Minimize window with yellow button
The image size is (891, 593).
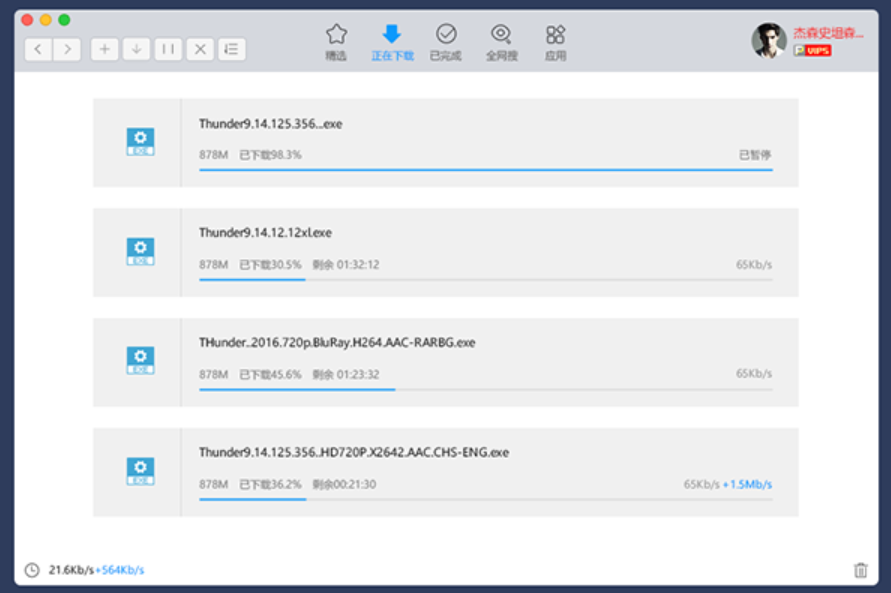[45, 20]
